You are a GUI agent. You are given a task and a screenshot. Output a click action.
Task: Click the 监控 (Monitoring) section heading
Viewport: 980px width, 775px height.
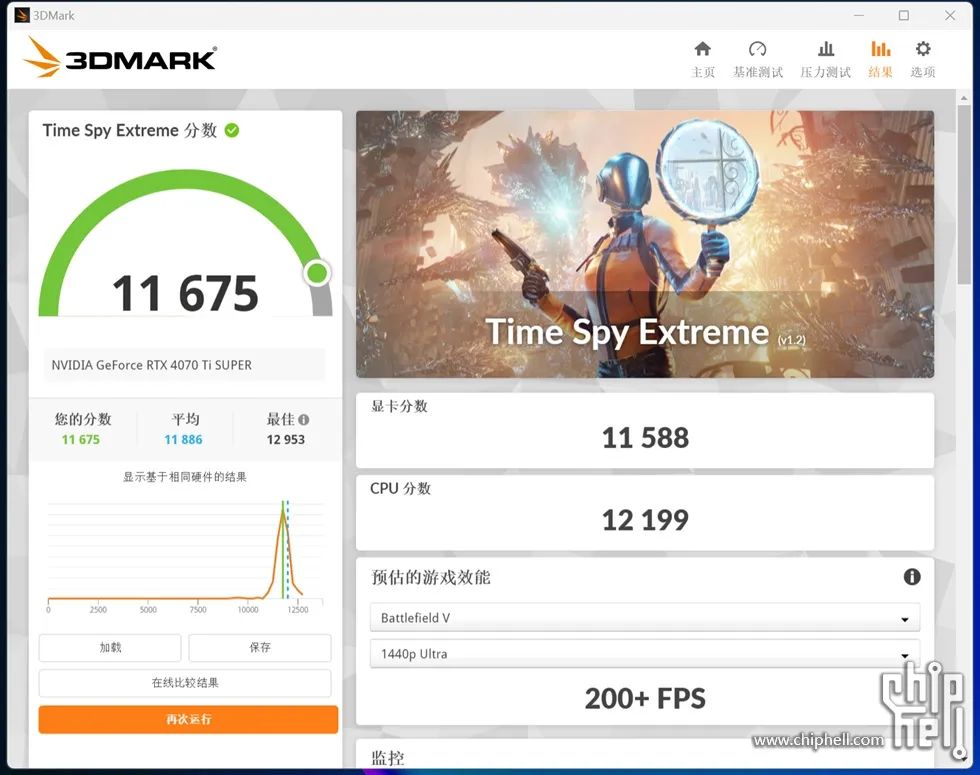tap(388, 758)
